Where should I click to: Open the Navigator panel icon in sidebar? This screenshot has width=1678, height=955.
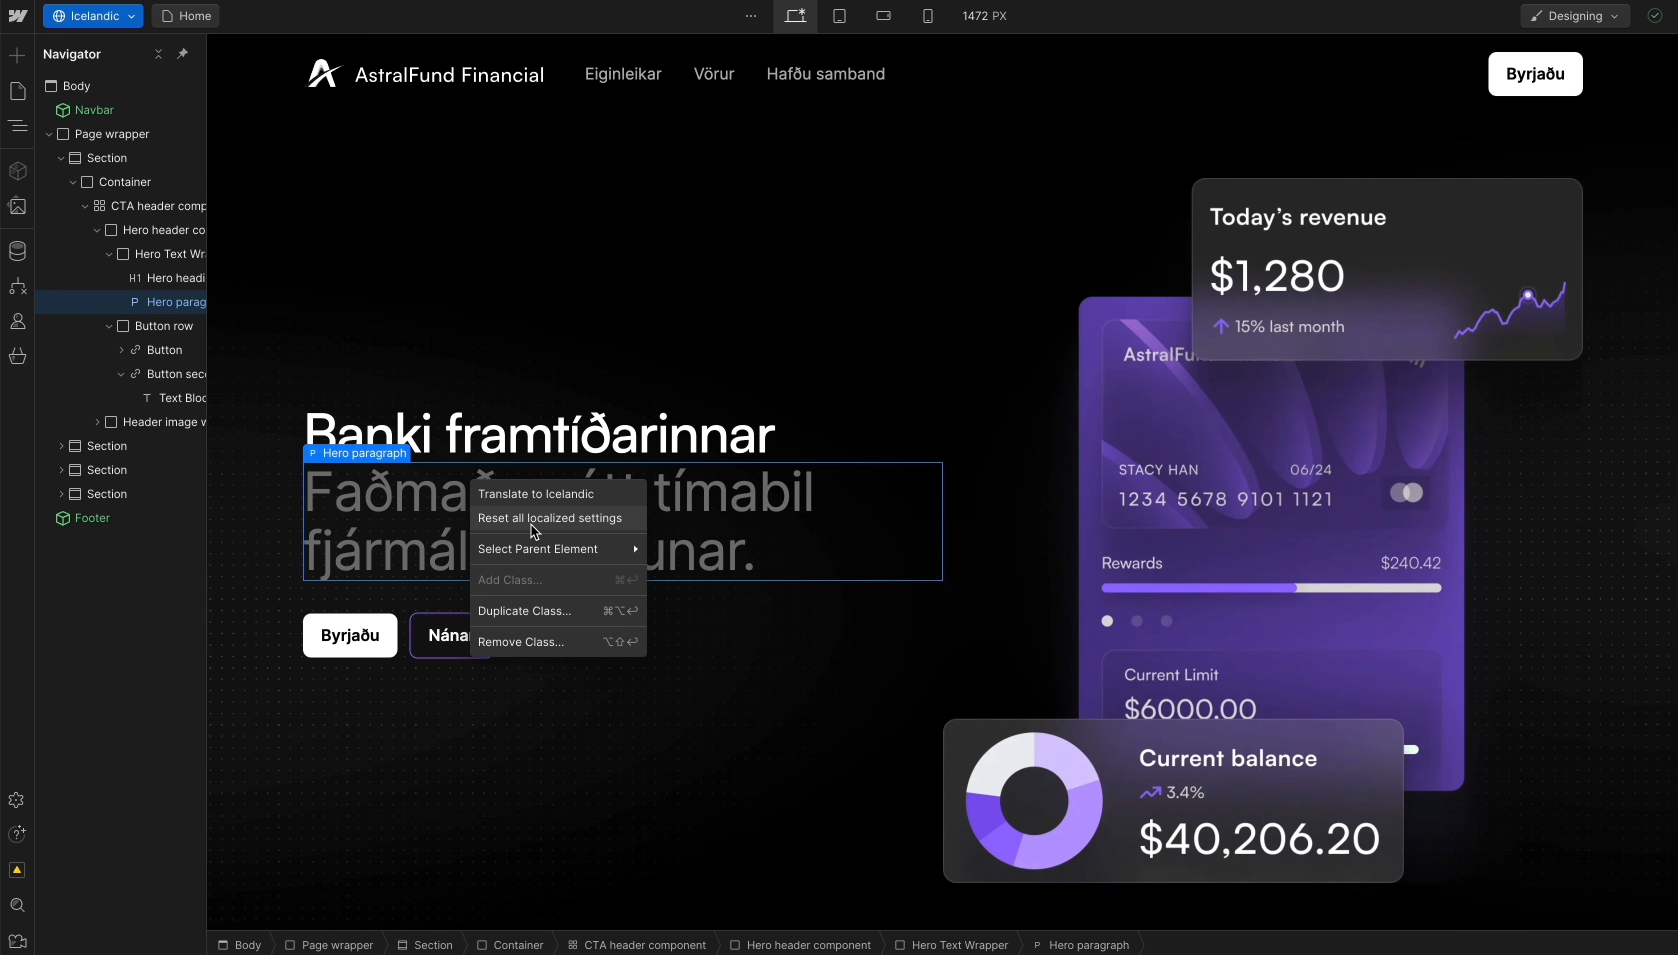tap(17, 126)
